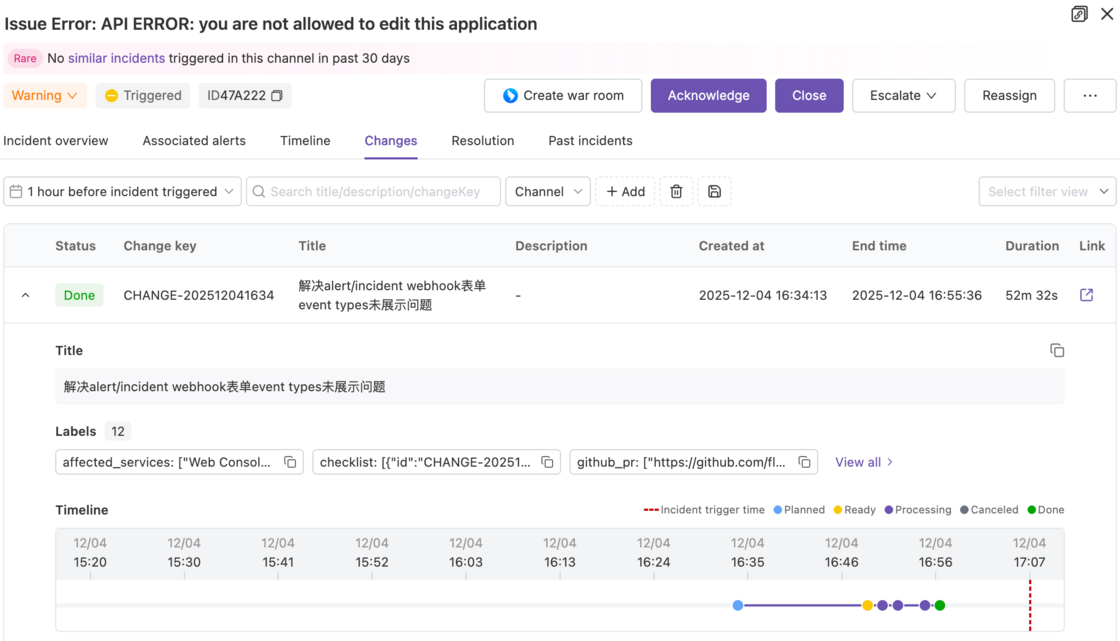
Task: Copy the github_pr label value
Action: click(x=804, y=462)
